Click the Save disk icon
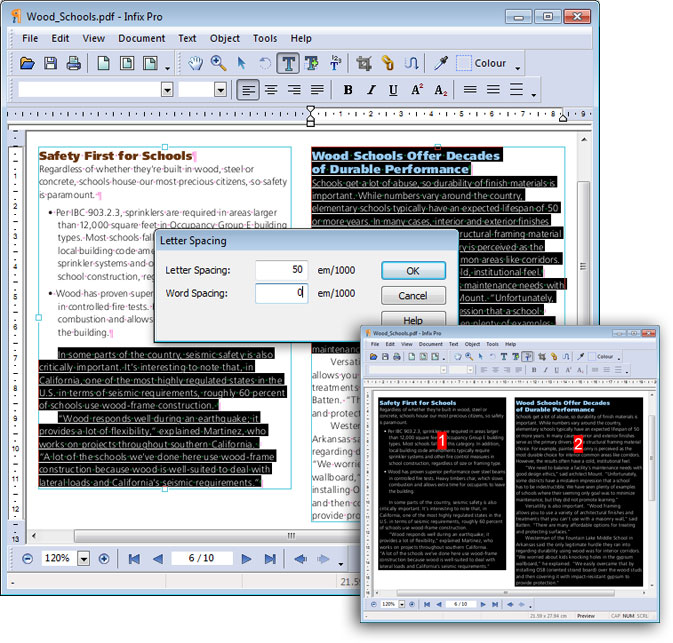673x643 pixels. click(x=50, y=64)
